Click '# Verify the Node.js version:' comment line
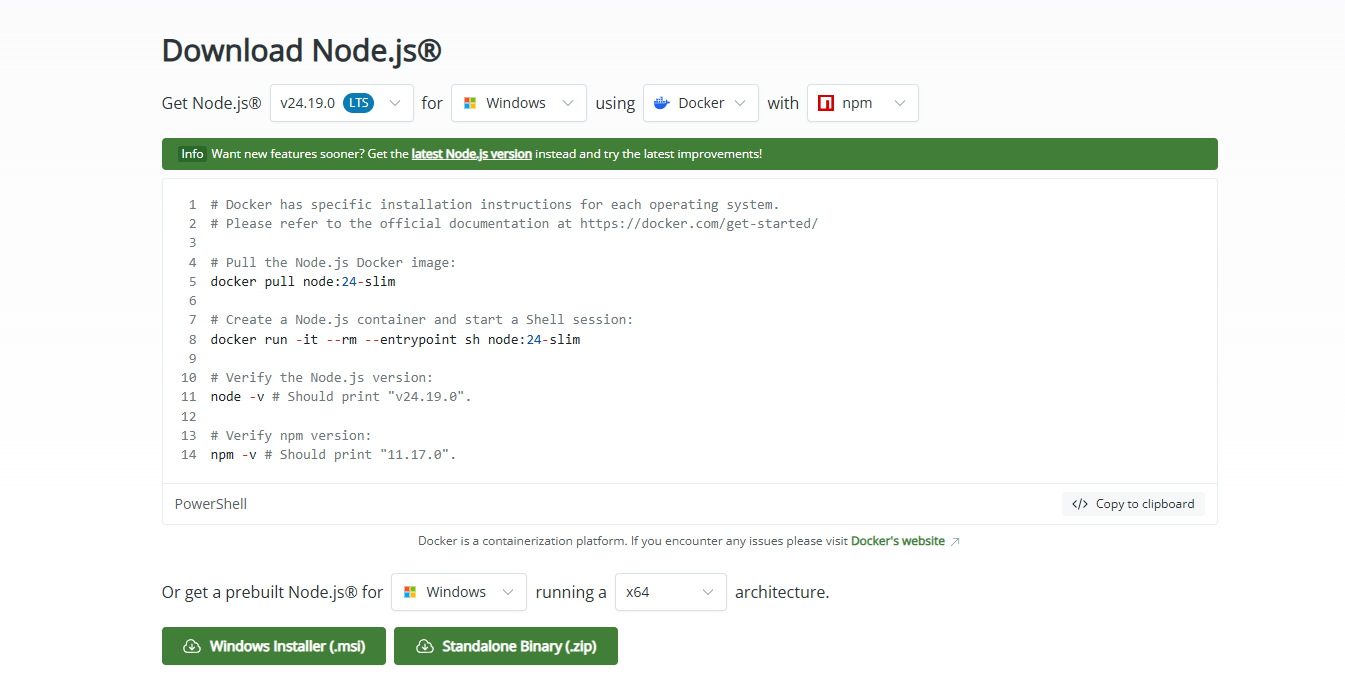Image resolution: width=1345 pixels, height=681 pixels. pyautogui.click(x=322, y=377)
